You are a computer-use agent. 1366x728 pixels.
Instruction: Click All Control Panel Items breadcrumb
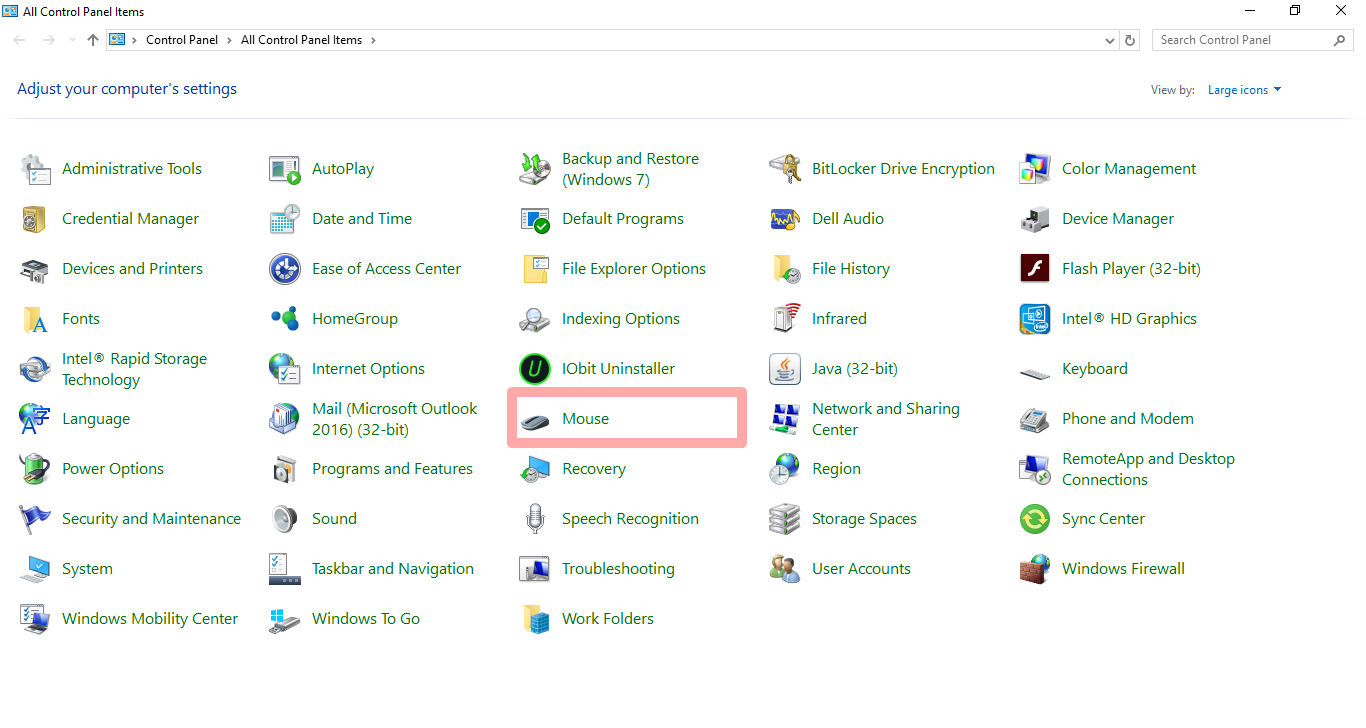(302, 40)
